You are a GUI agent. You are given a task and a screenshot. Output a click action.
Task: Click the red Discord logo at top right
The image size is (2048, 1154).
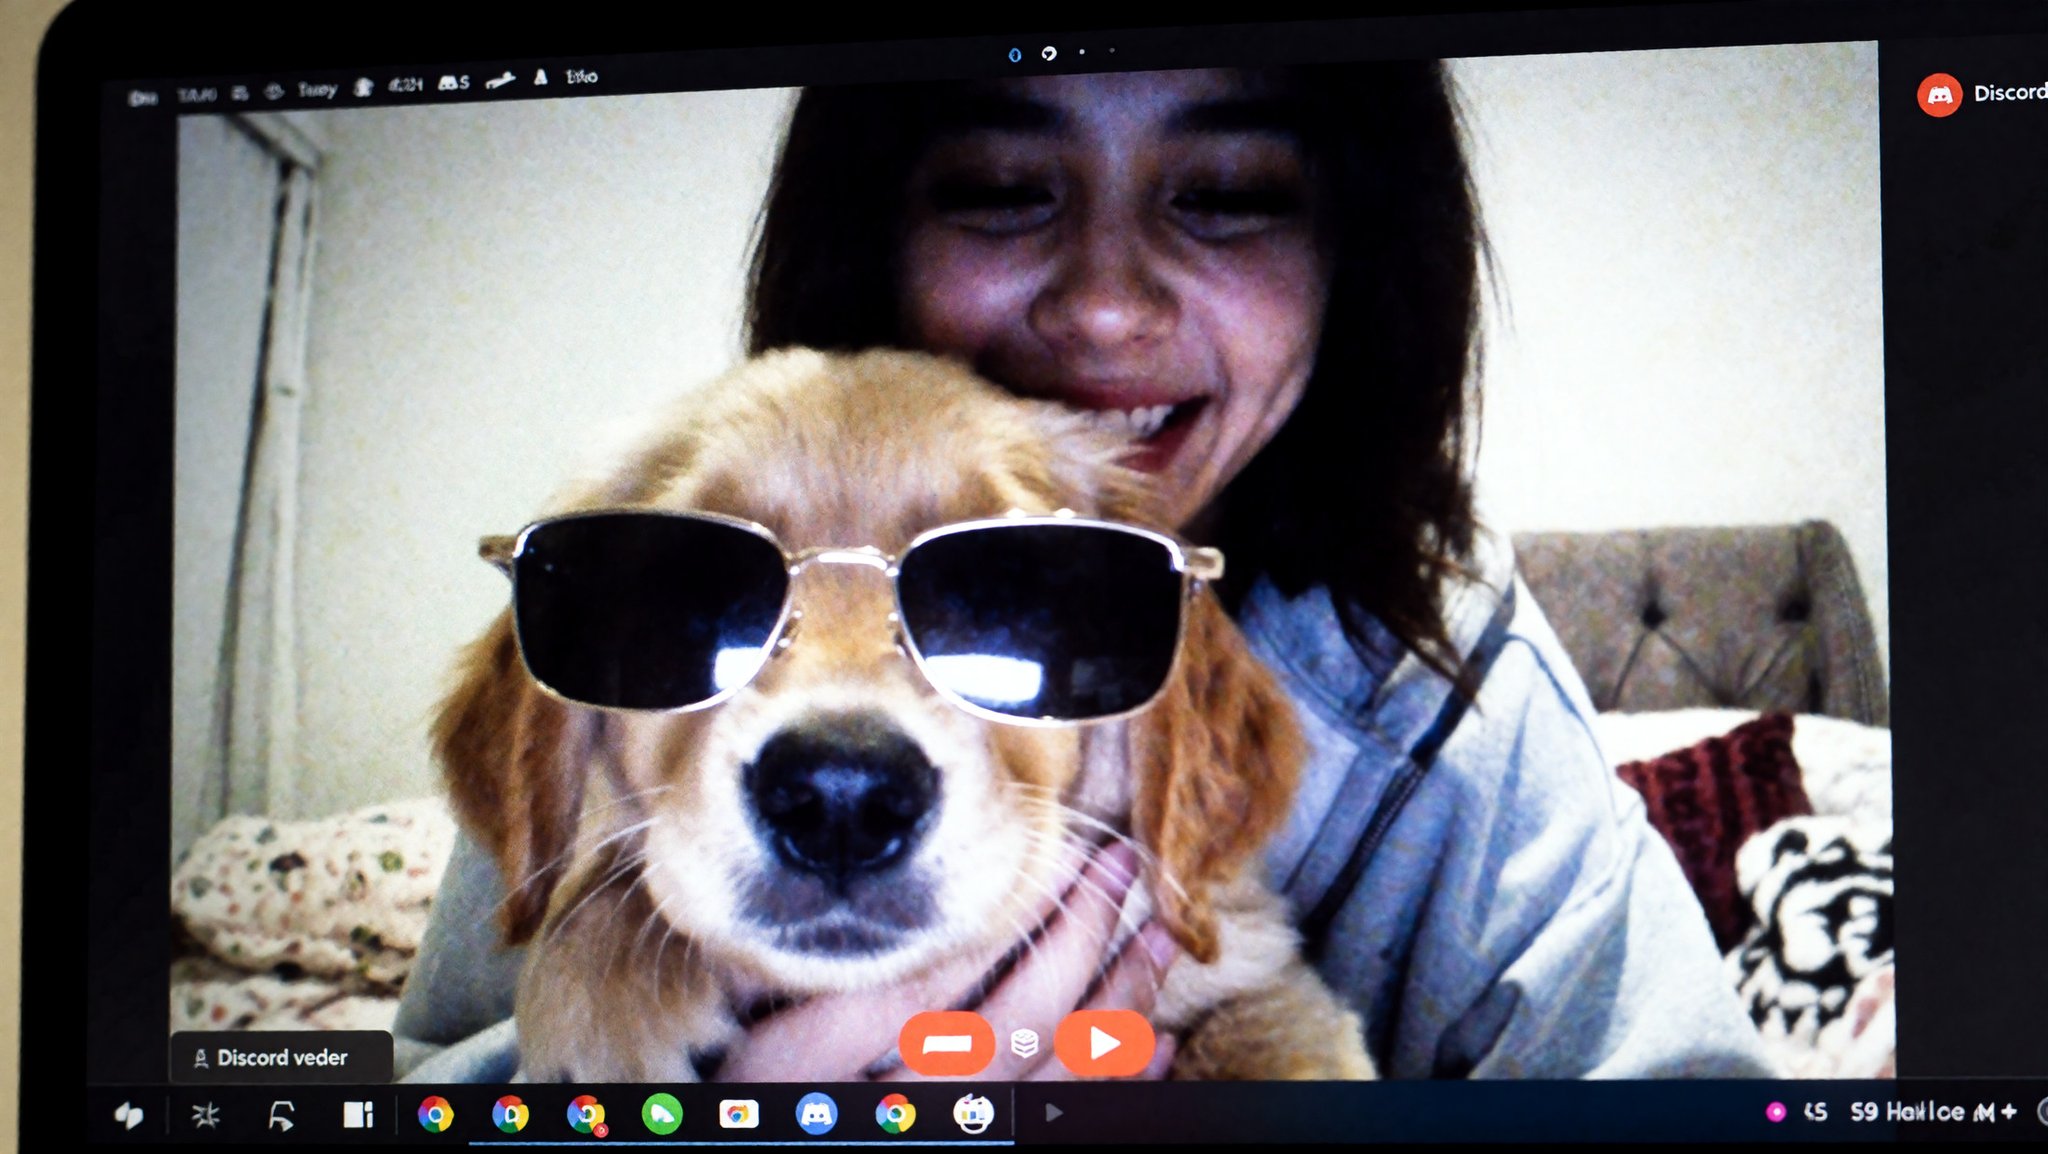[x=1939, y=95]
